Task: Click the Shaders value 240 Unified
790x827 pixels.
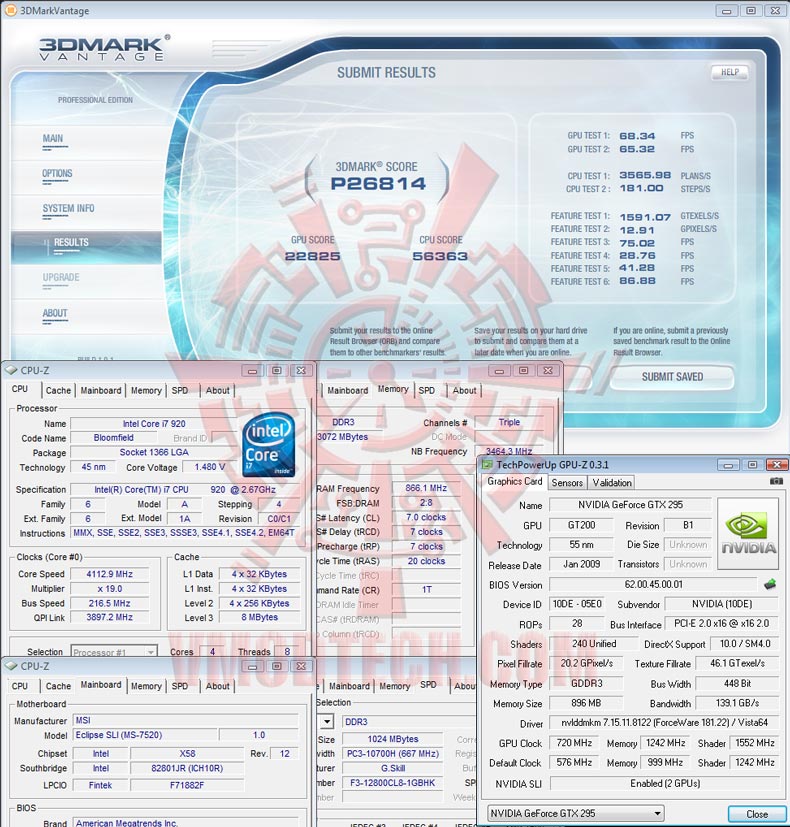Action: 594,643
